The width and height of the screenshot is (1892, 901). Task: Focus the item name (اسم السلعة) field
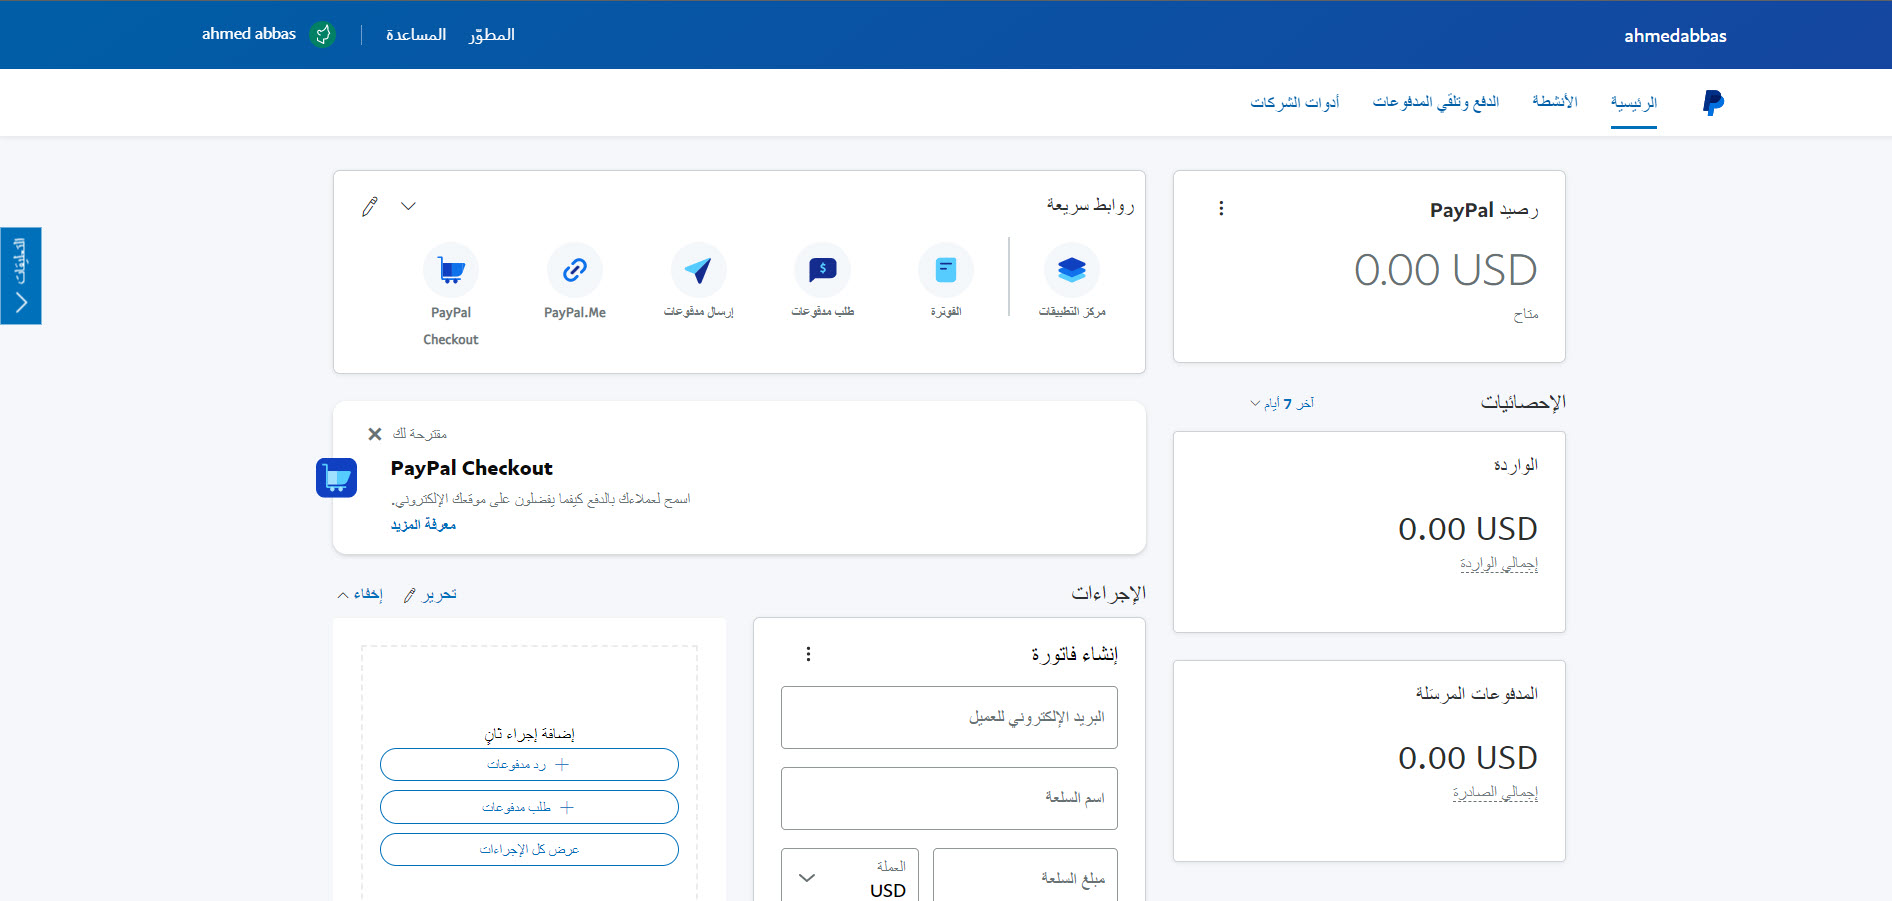tap(949, 798)
